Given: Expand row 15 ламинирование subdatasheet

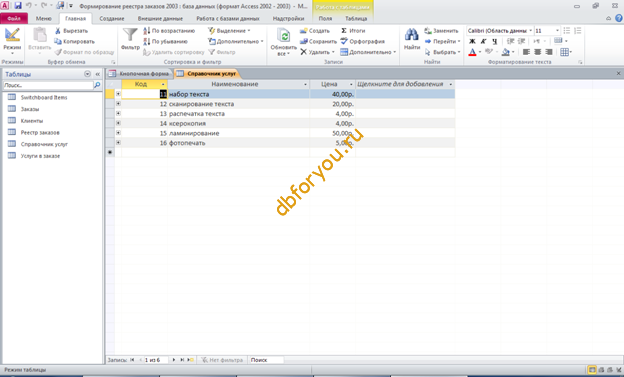Looking at the screenshot, I should (118, 133).
